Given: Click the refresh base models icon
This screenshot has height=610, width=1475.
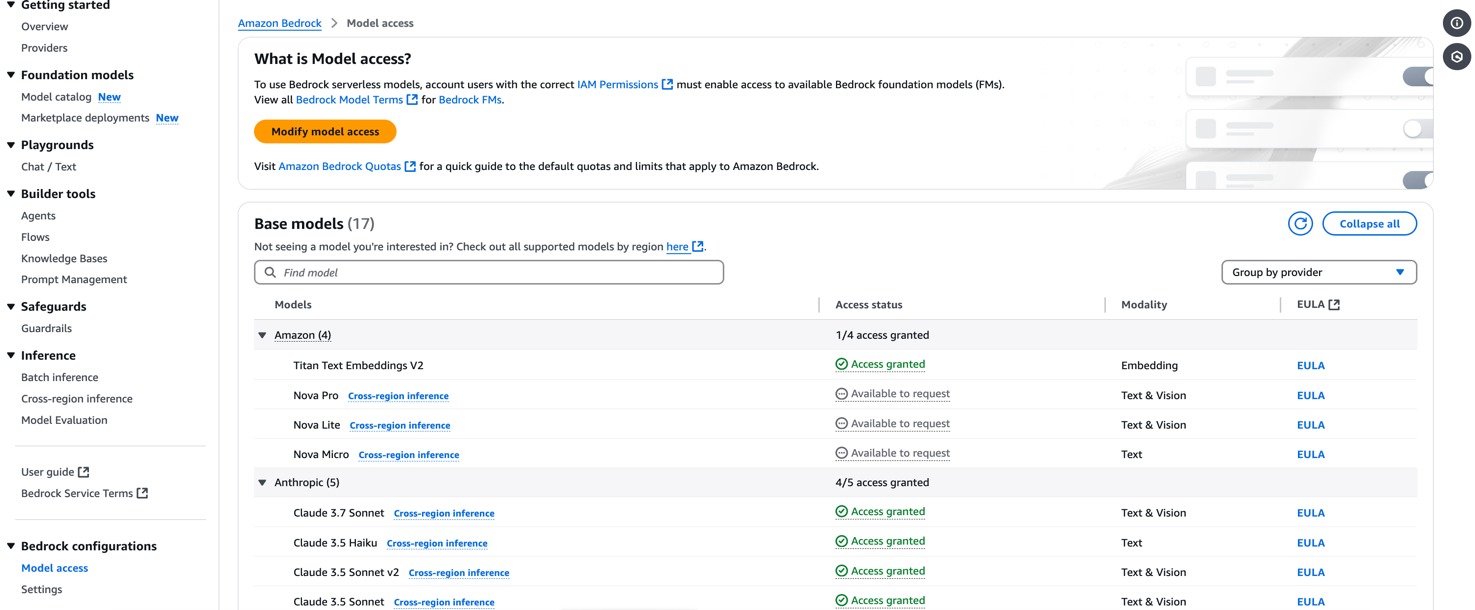Looking at the screenshot, I should 1300,224.
